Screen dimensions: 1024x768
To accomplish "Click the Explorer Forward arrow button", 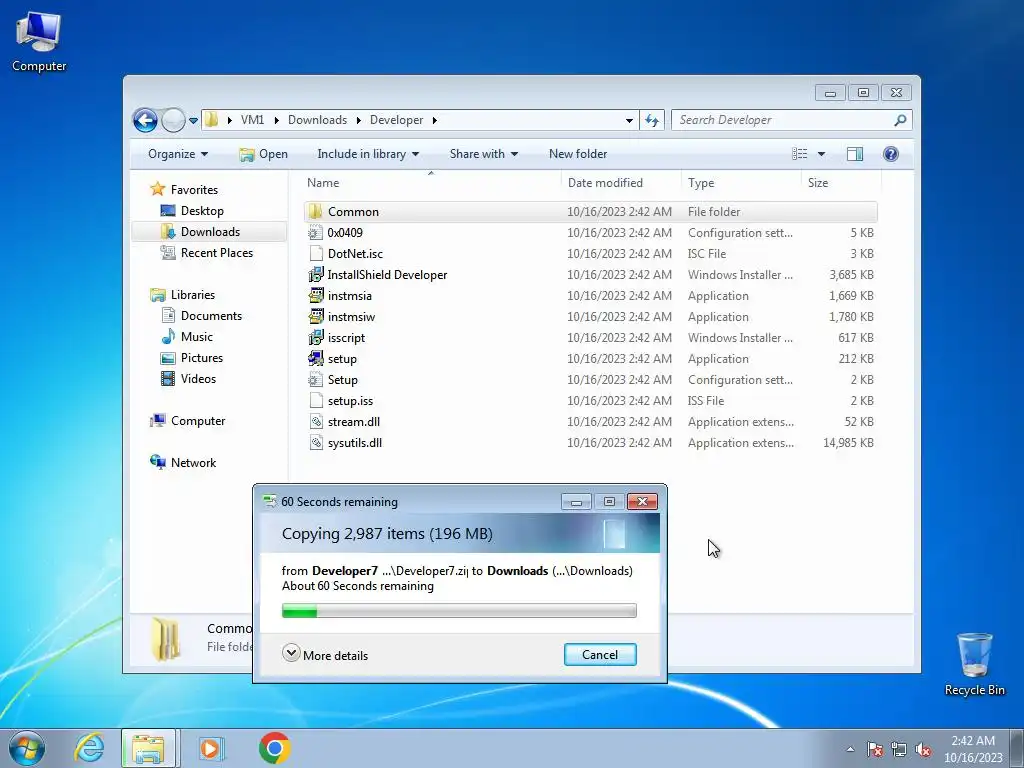I will 173,120.
